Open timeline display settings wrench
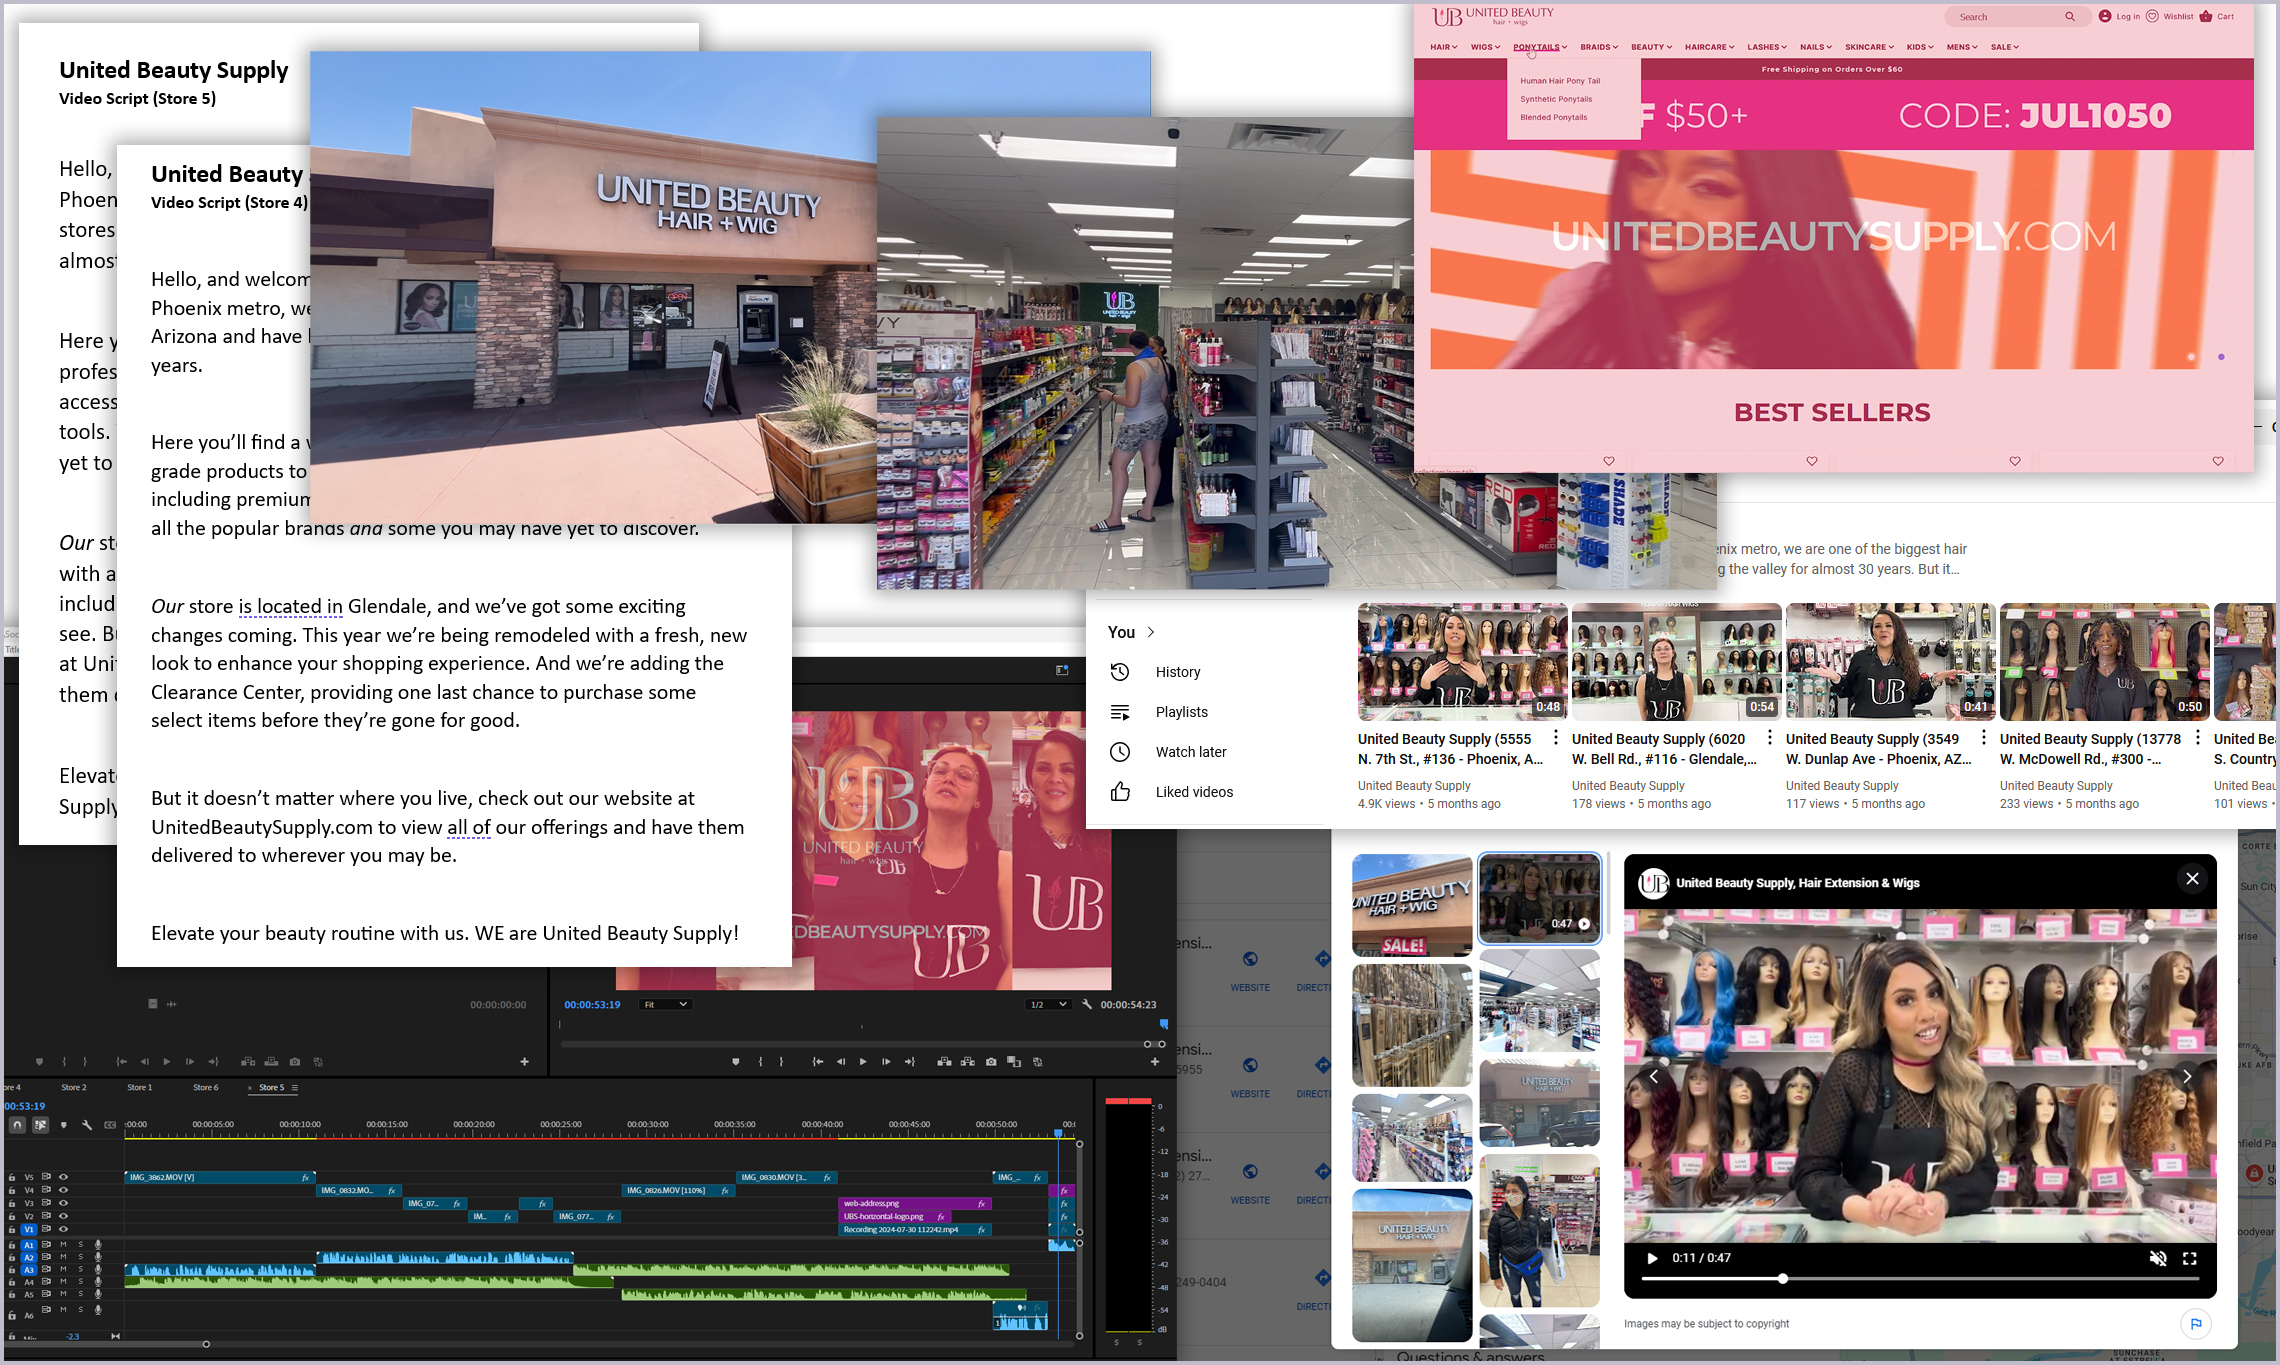Image resolution: width=2280 pixels, height=1365 pixels. click(x=87, y=1125)
